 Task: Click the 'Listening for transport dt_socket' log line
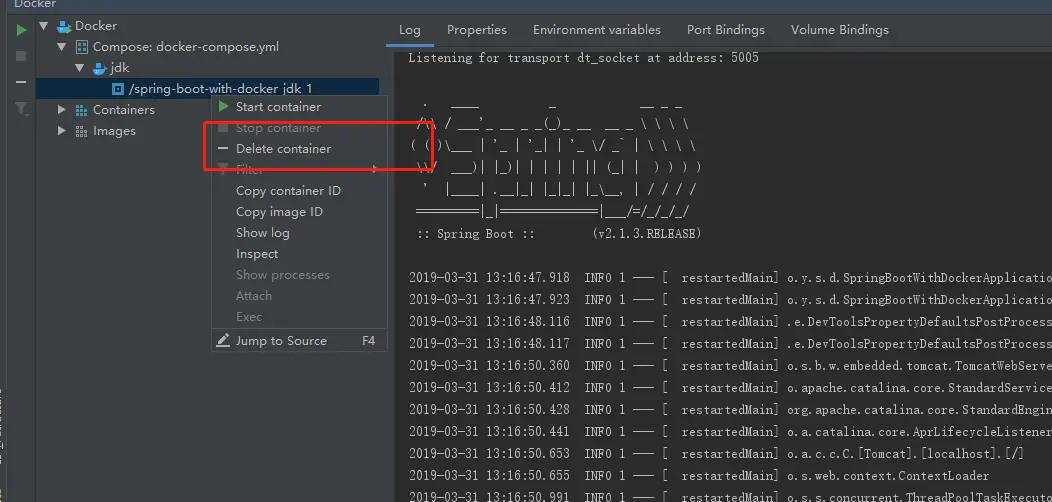583,58
